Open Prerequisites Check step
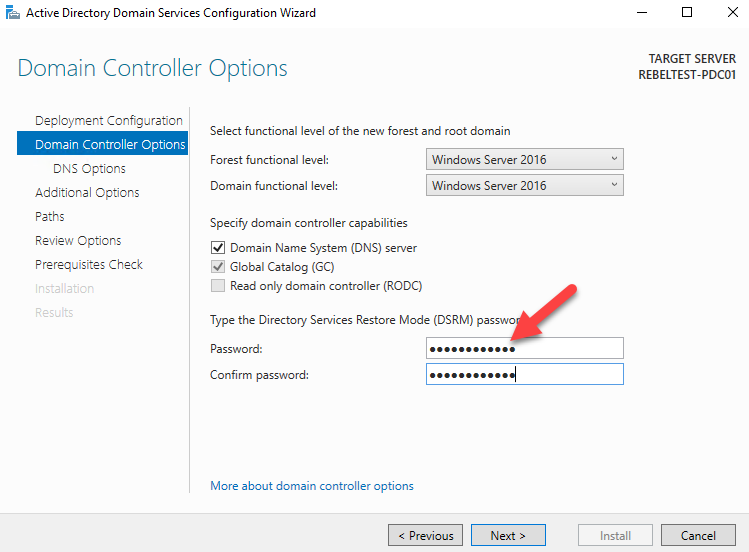Screen dimensions: 749x552 tap(89, 265)
